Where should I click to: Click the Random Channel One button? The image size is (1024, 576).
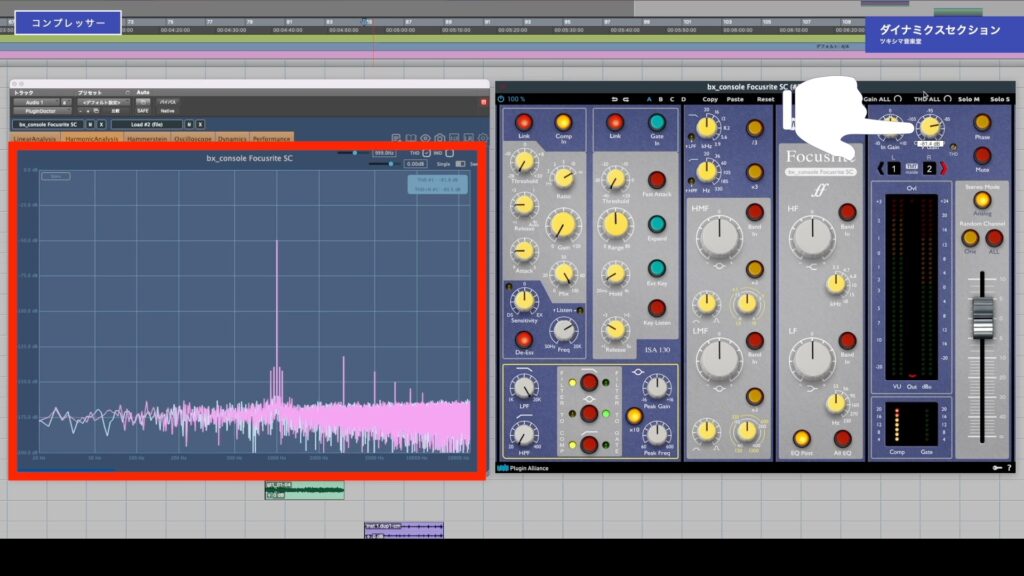(970, 238)
